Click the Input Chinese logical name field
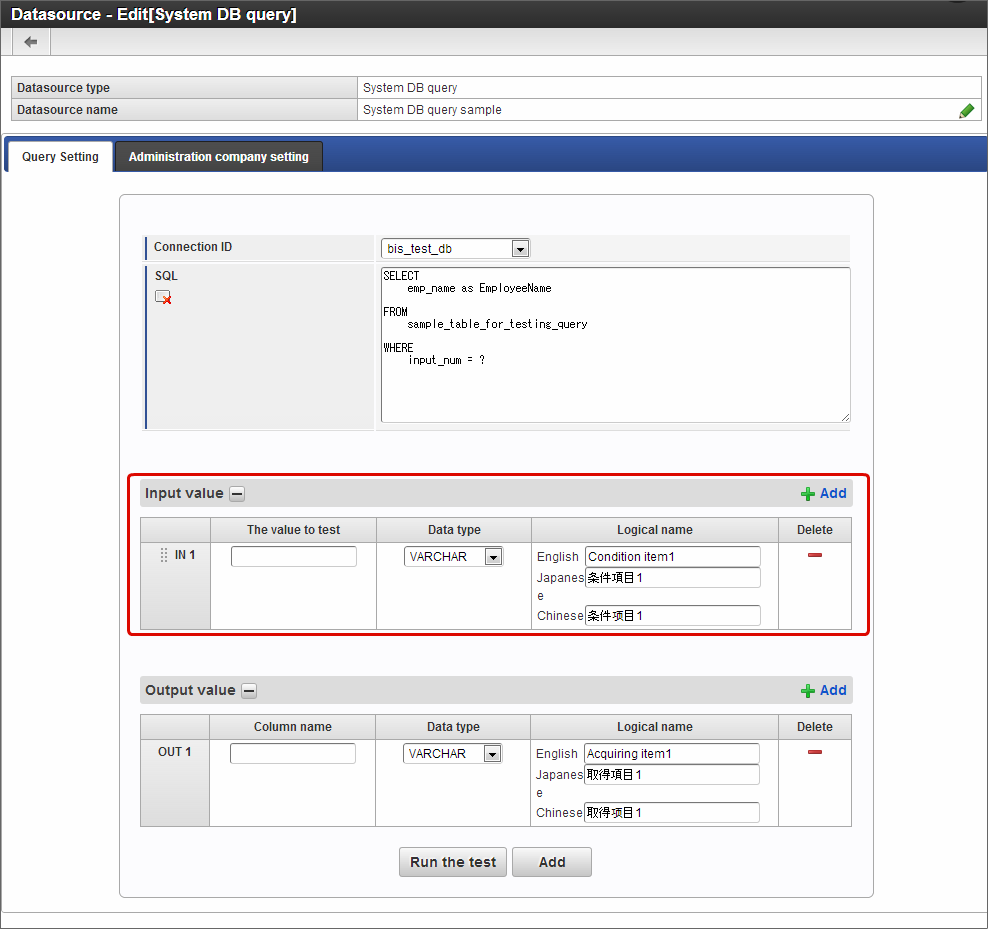This screenshot has height=929, width=988. coord(673,616)
